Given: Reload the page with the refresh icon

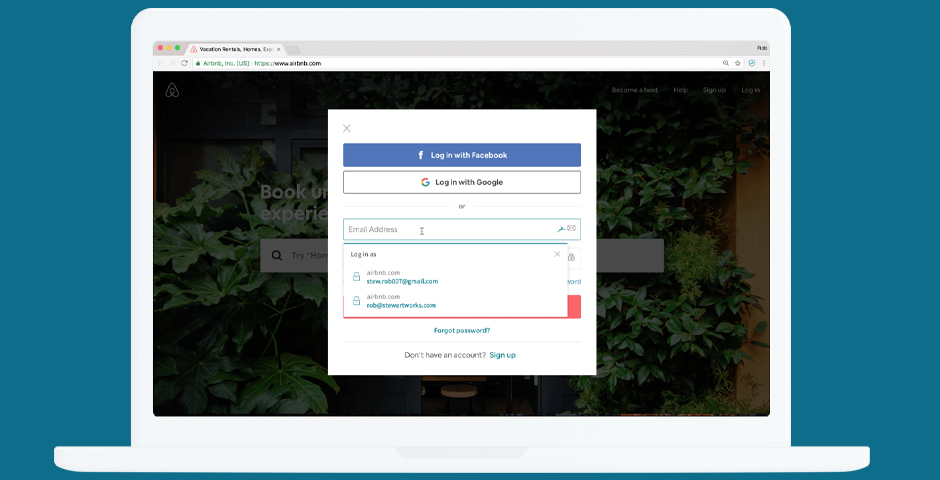Looking at the screenshot, I should click(x=184, y=63).
